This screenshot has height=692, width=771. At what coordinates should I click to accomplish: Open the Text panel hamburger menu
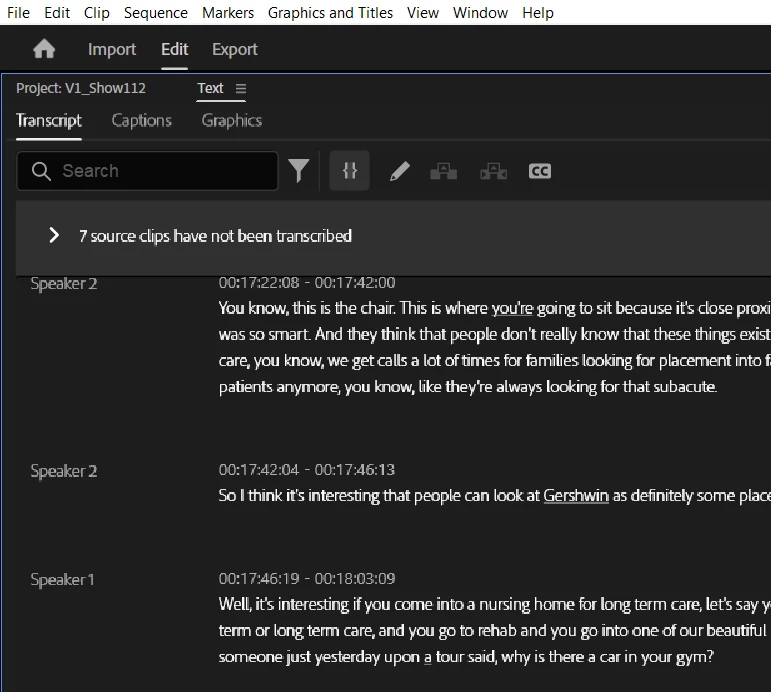pyautogui.click(x=240, y=89)
